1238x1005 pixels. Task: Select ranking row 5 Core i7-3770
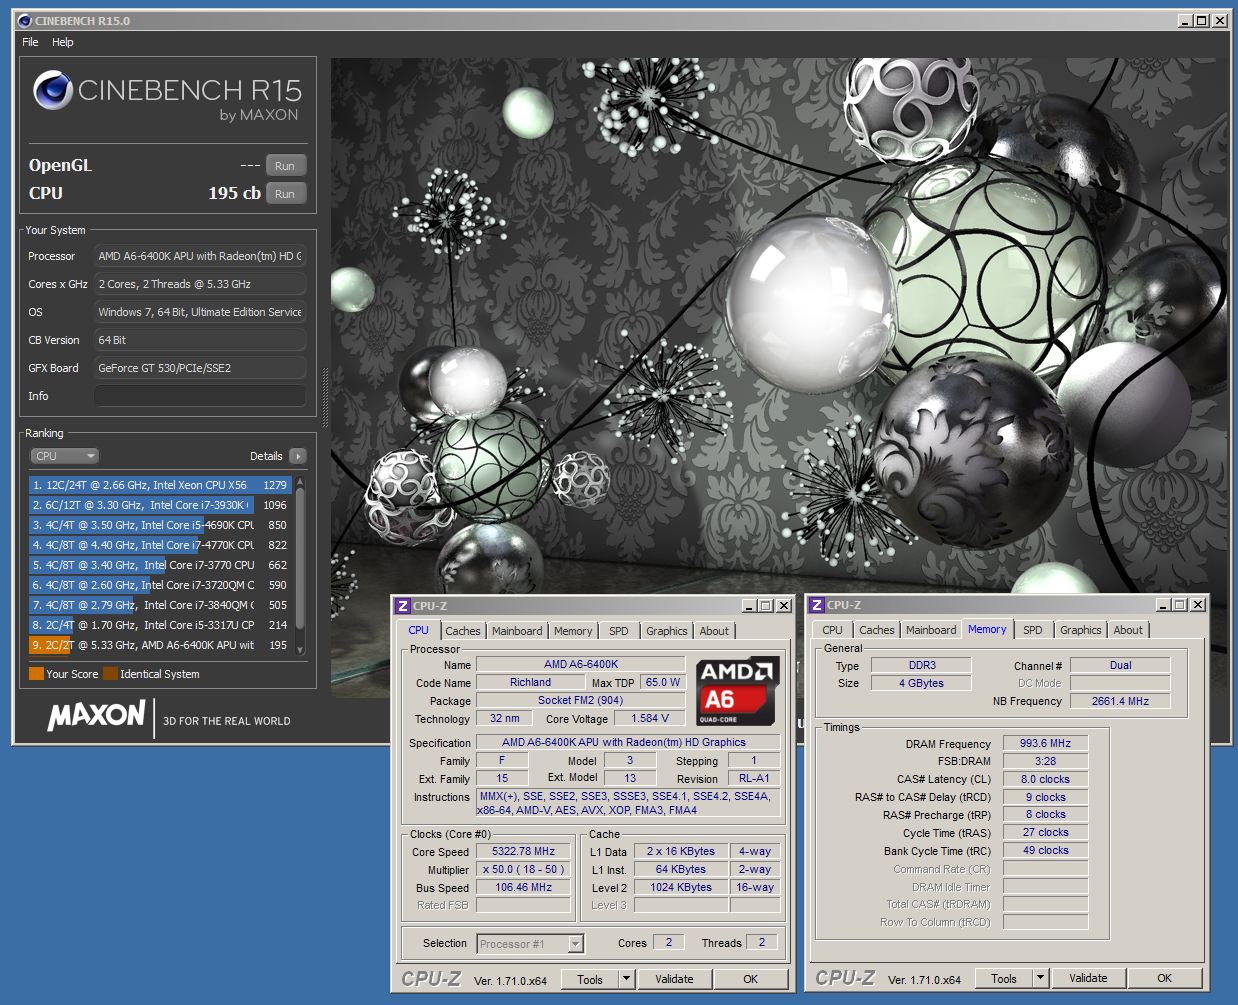click(160, 565)
